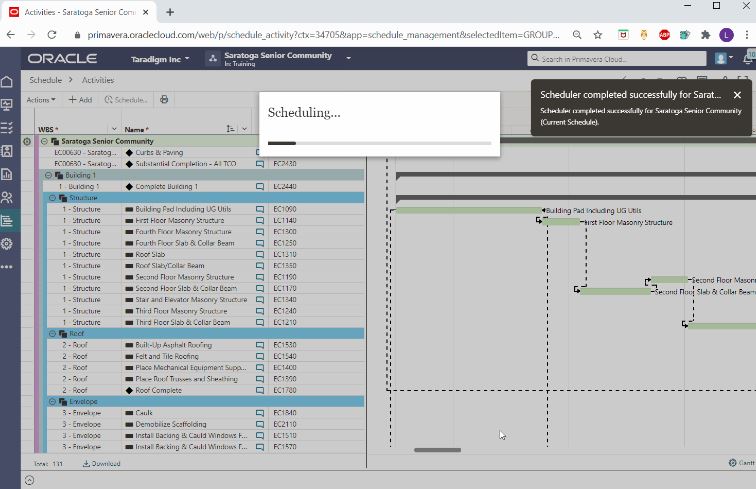The height and width of the screenshot is (489, 756).
Task: Go to Schedule breadcrumb link
Action: pyautogui.click(x=45, y=80)
